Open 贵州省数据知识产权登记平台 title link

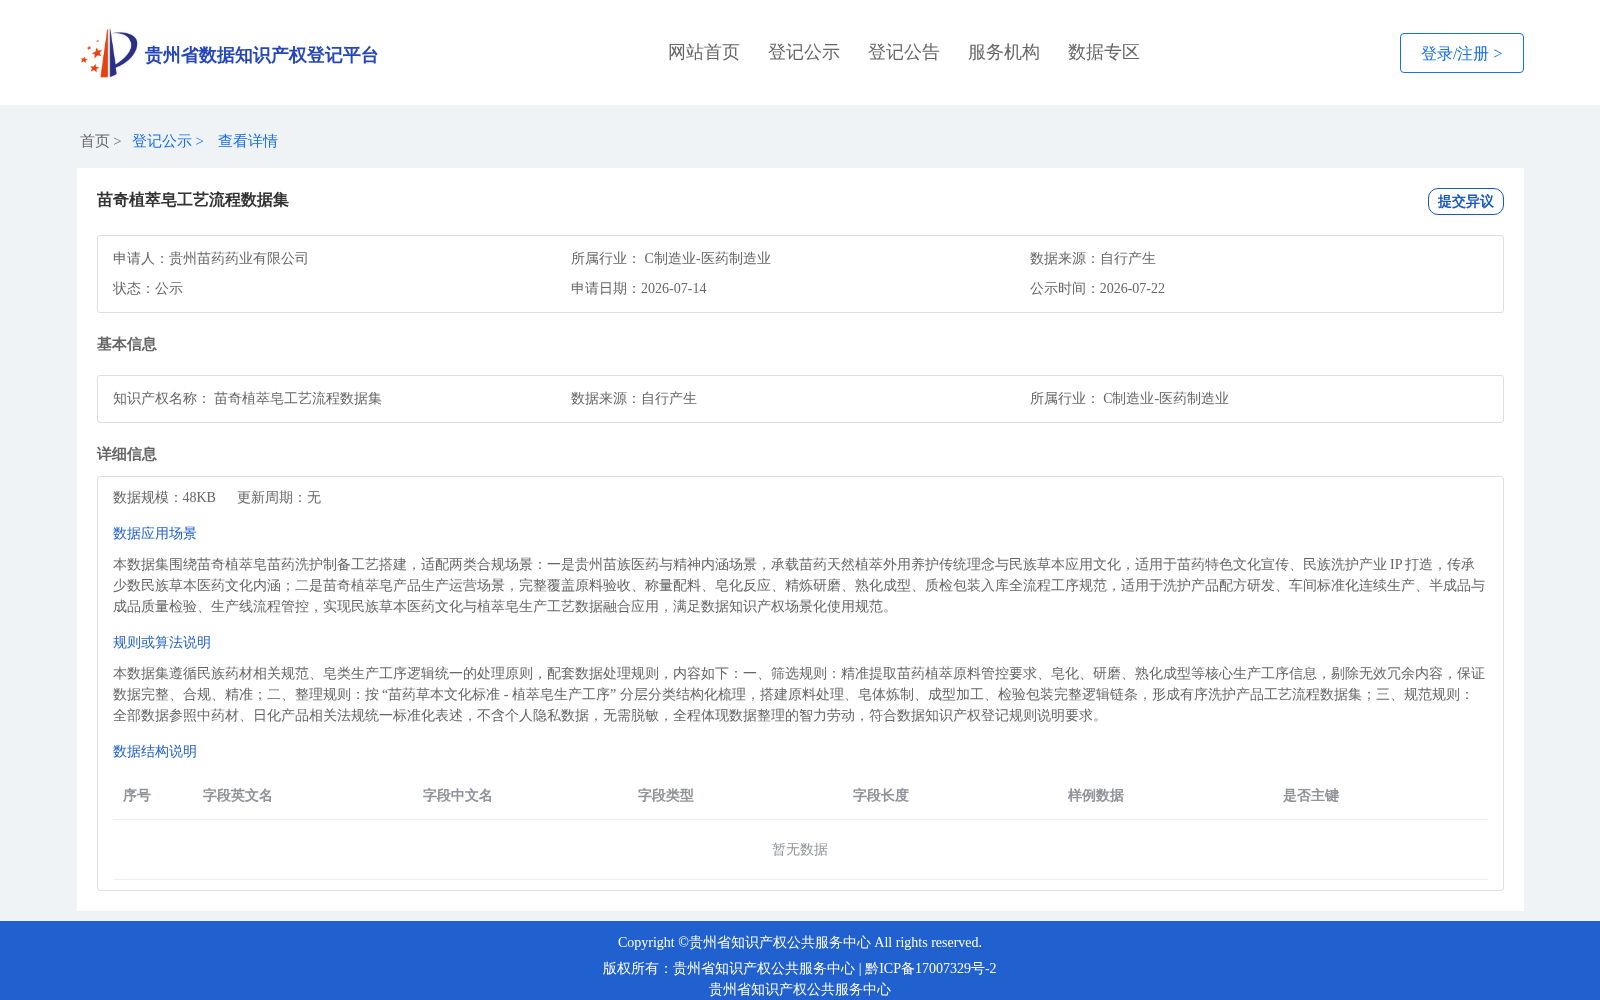pos(261,55)
